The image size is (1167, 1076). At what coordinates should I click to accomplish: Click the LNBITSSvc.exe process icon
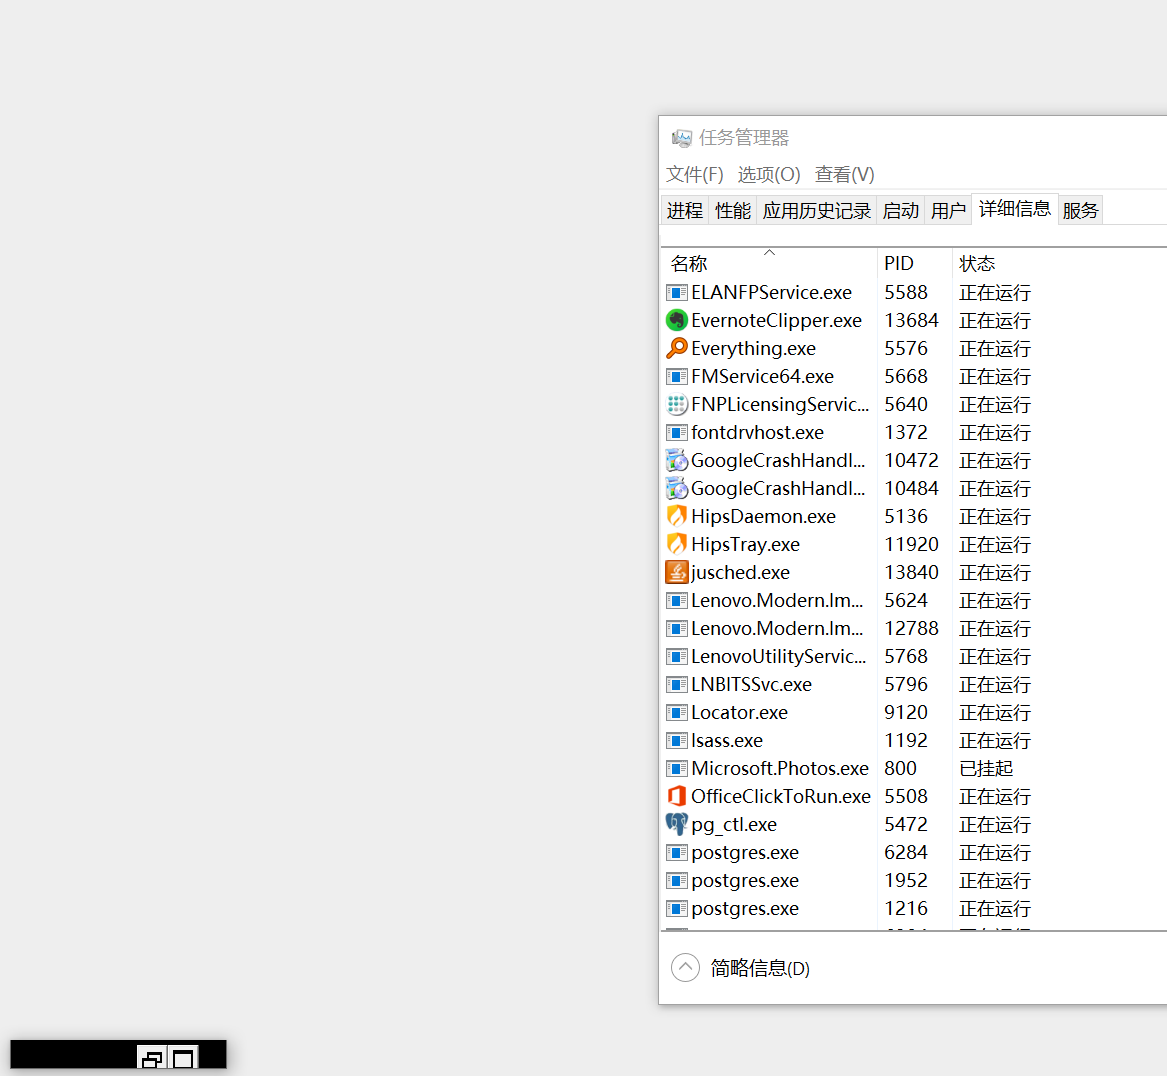click(x=677, y=685)
